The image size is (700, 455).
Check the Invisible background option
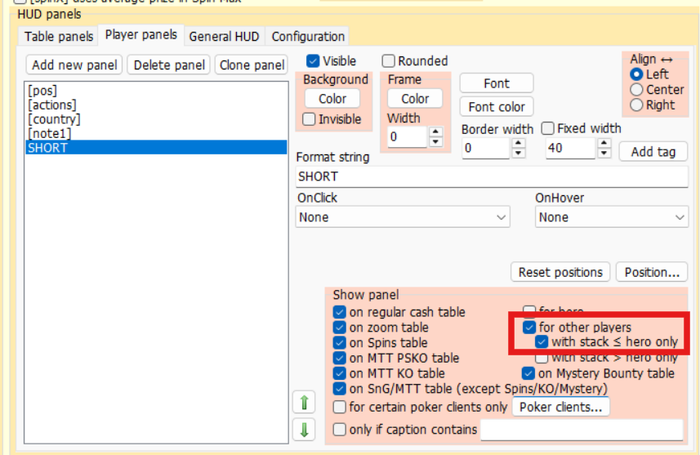310,119
